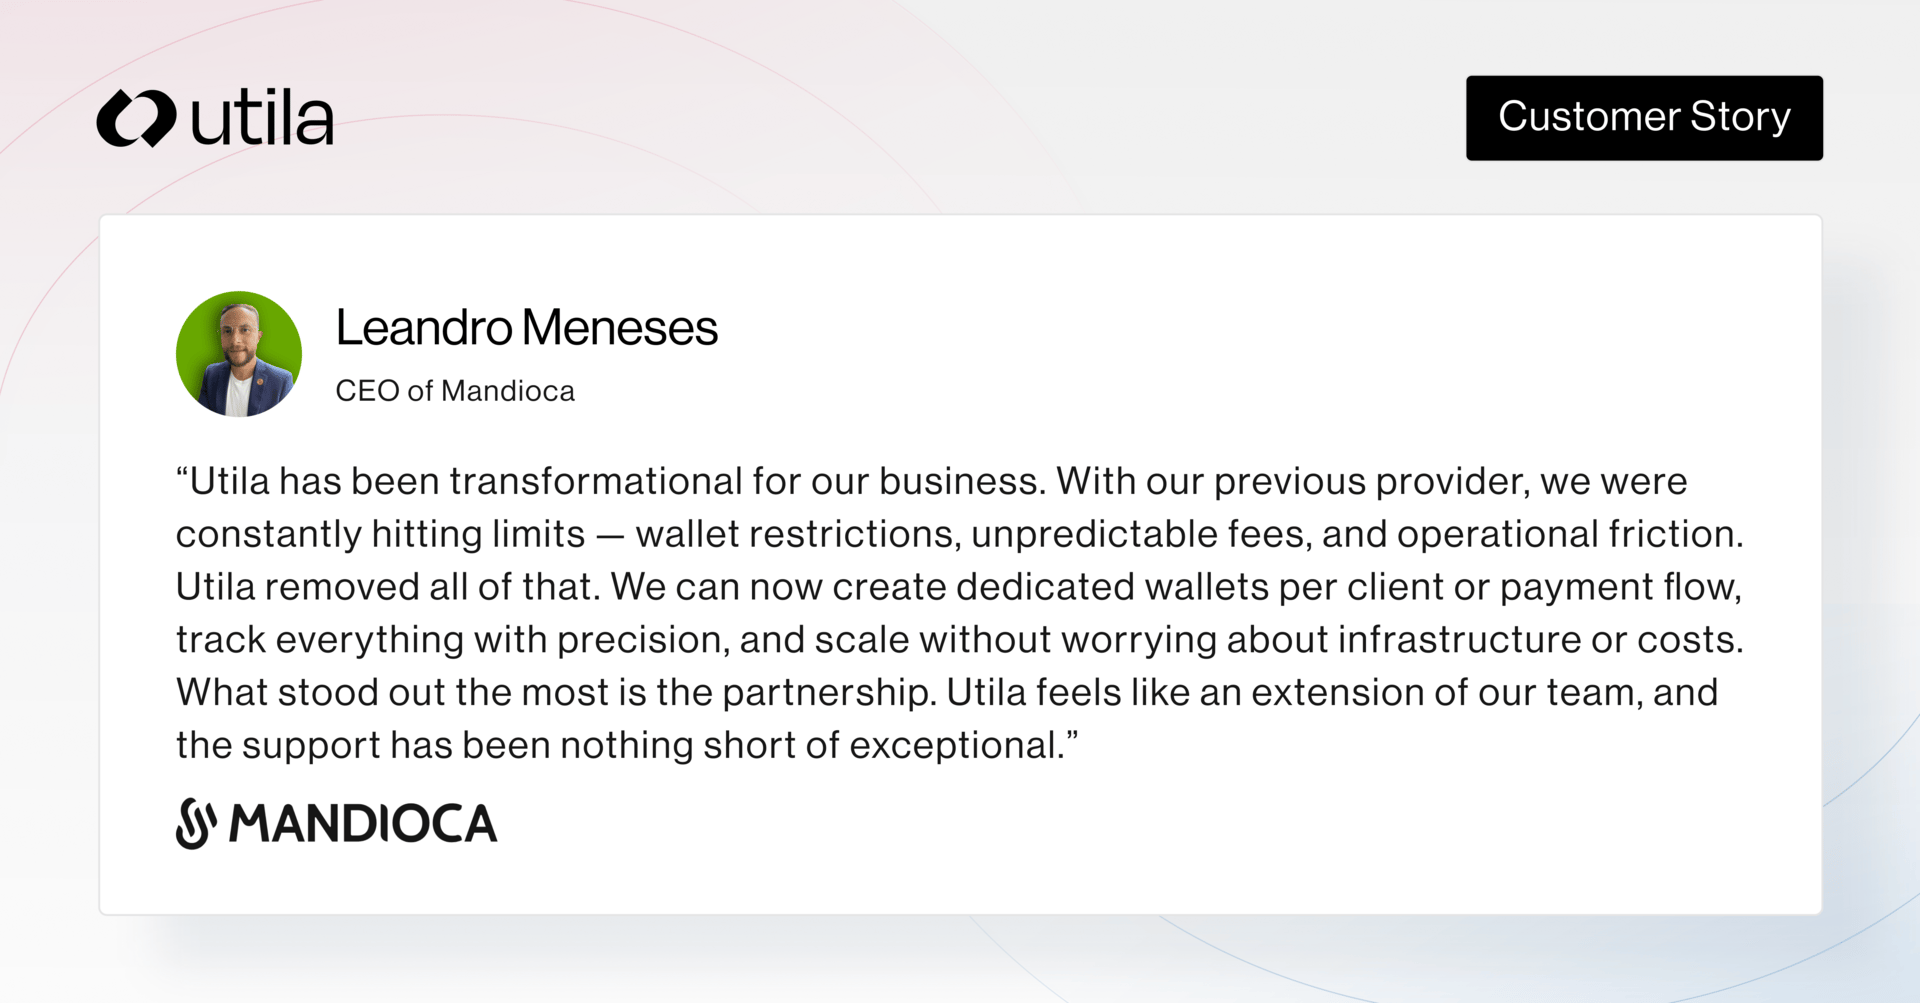Click the Utila logo symbol

coord(136,118)
